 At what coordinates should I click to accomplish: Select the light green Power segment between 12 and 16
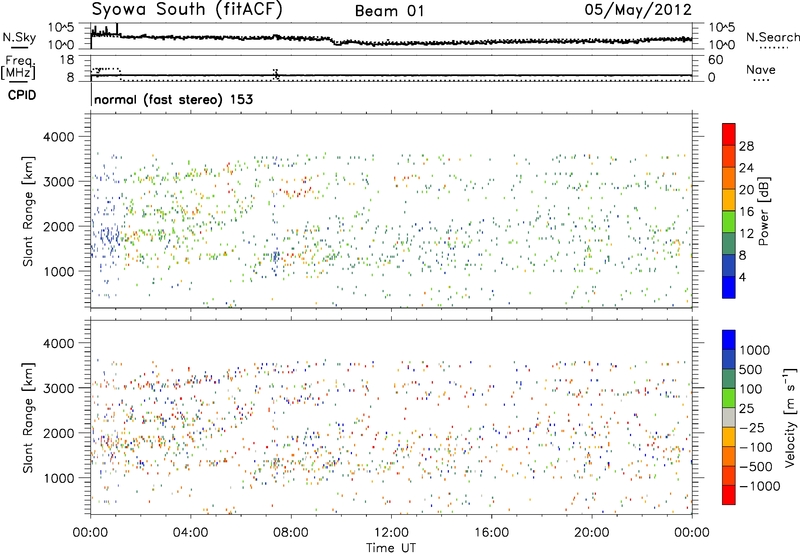point(729,221)
